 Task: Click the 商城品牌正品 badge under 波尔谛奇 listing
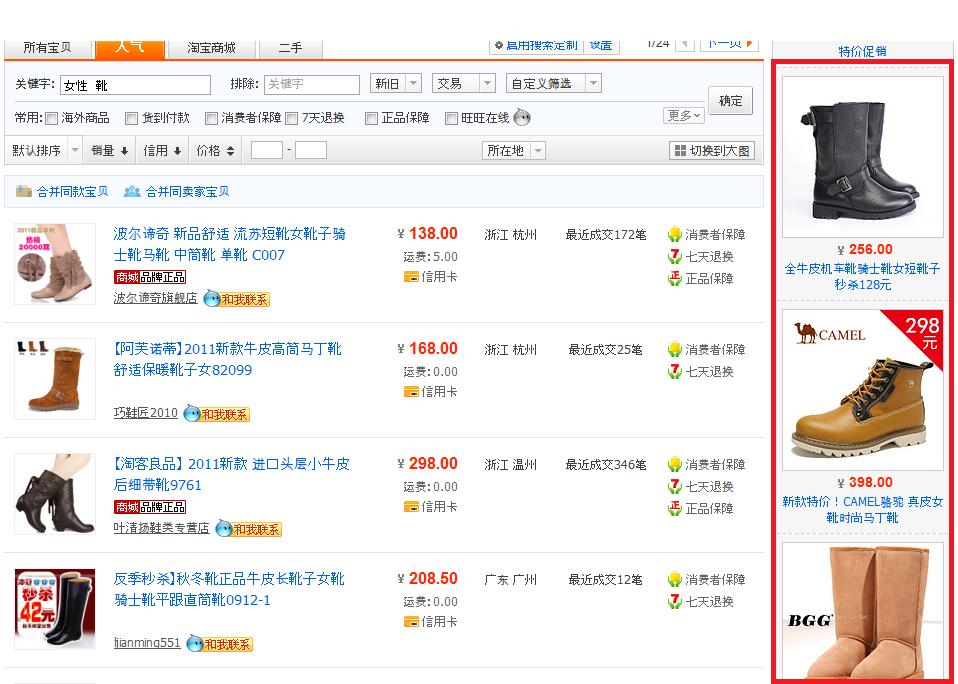tap(150, 277)
